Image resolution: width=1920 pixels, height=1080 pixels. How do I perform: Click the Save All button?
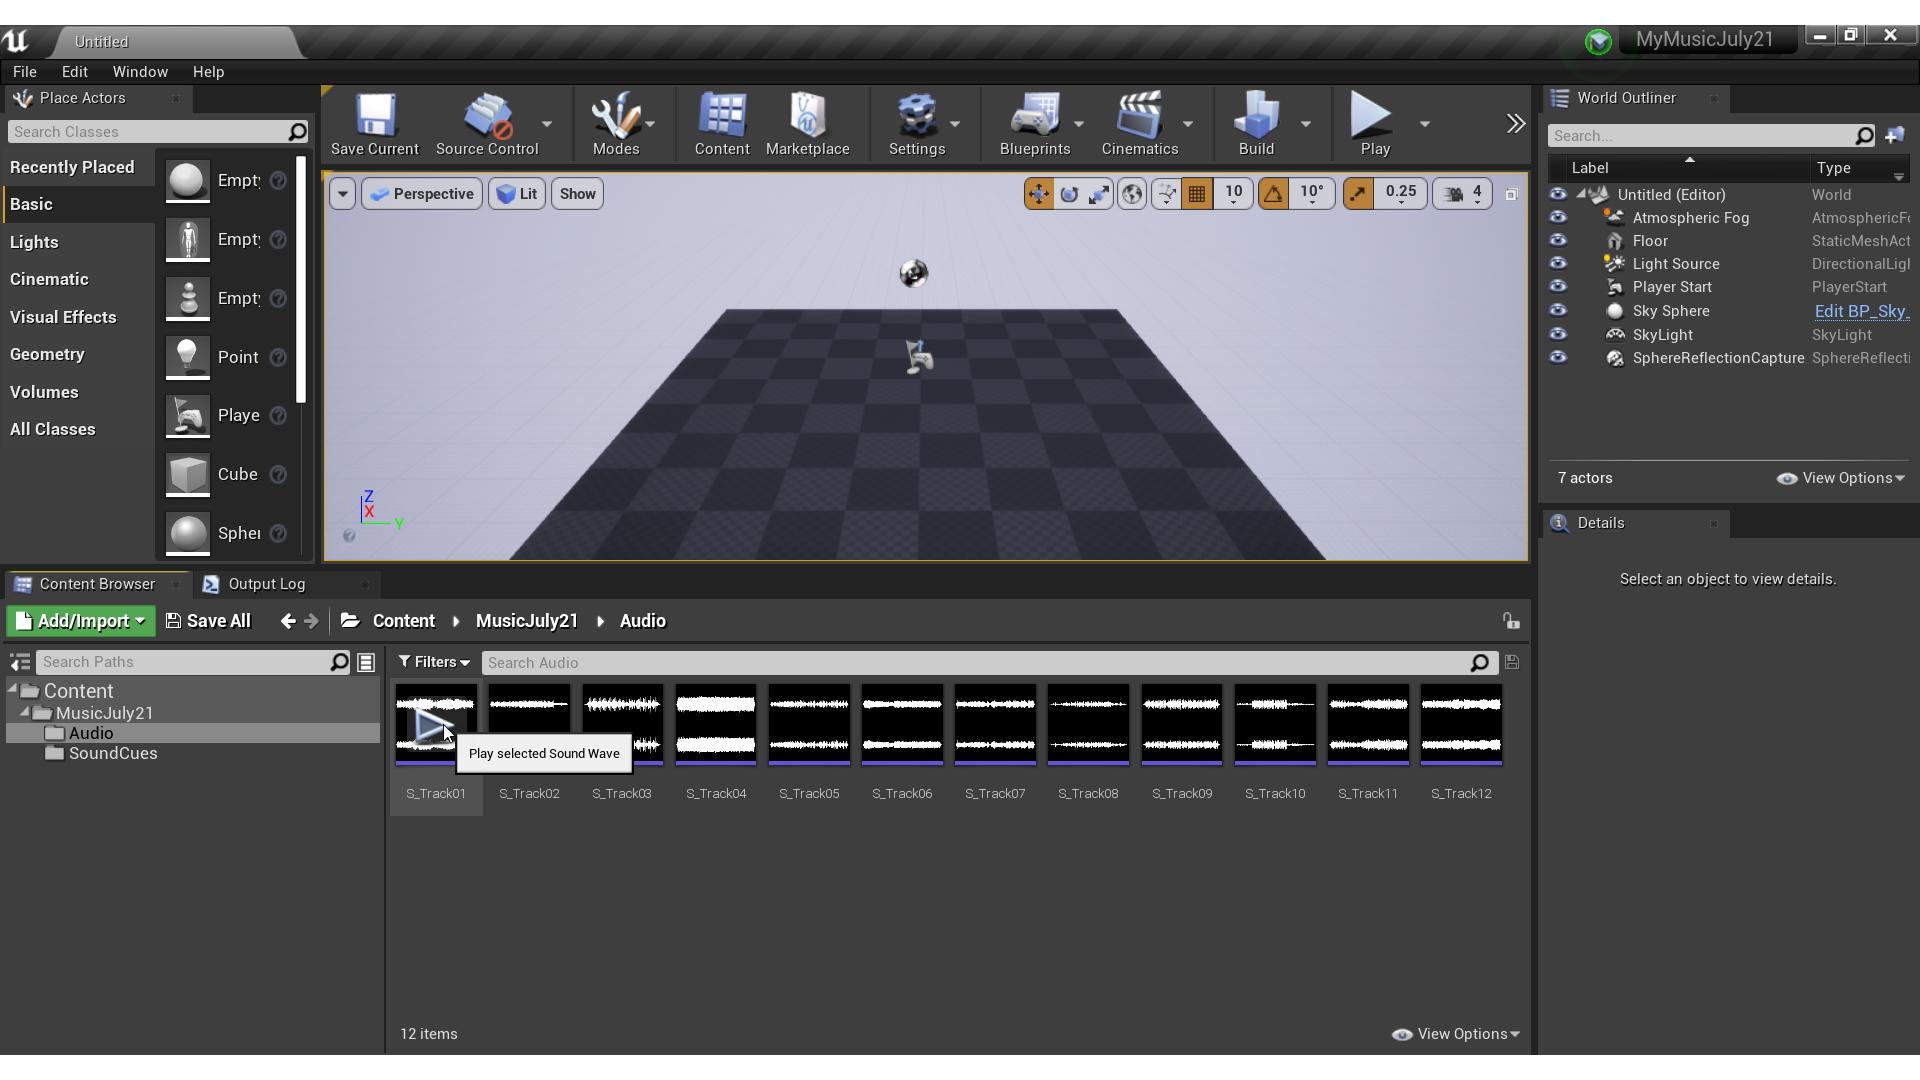point(208,621)
